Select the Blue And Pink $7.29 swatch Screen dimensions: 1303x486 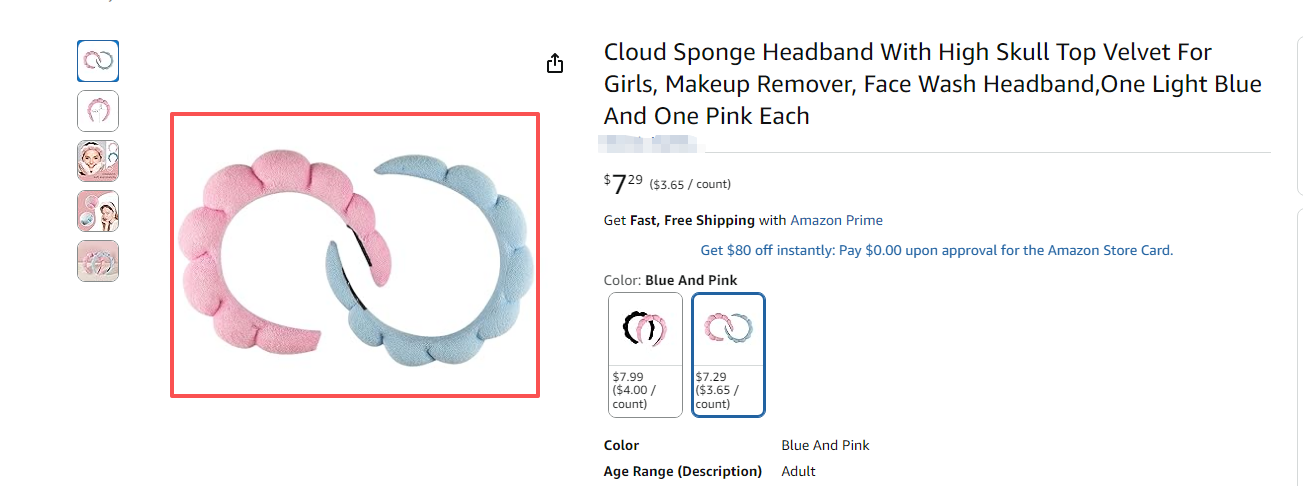click(729, 354)
